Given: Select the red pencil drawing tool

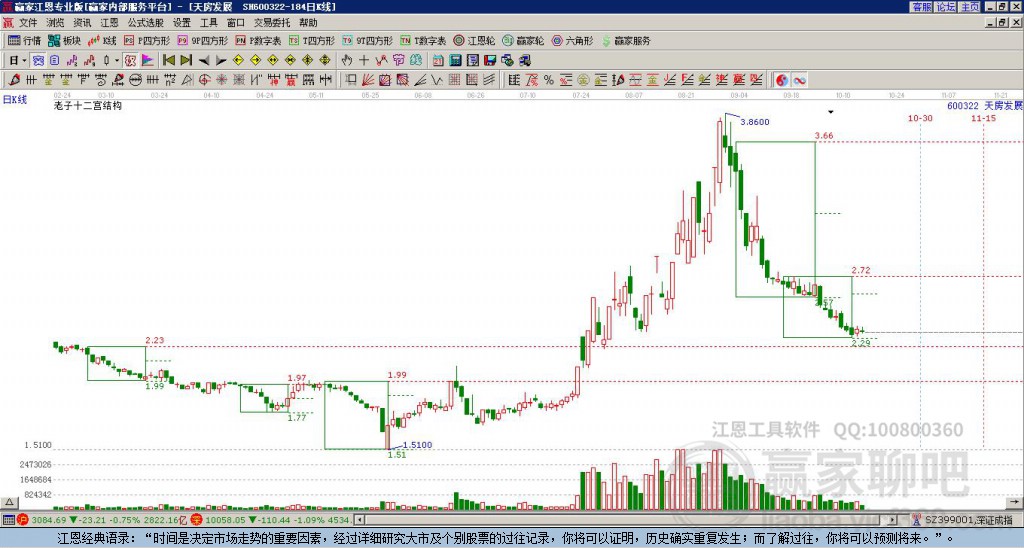Looking at the screenshot, I should tap(14, 80).
